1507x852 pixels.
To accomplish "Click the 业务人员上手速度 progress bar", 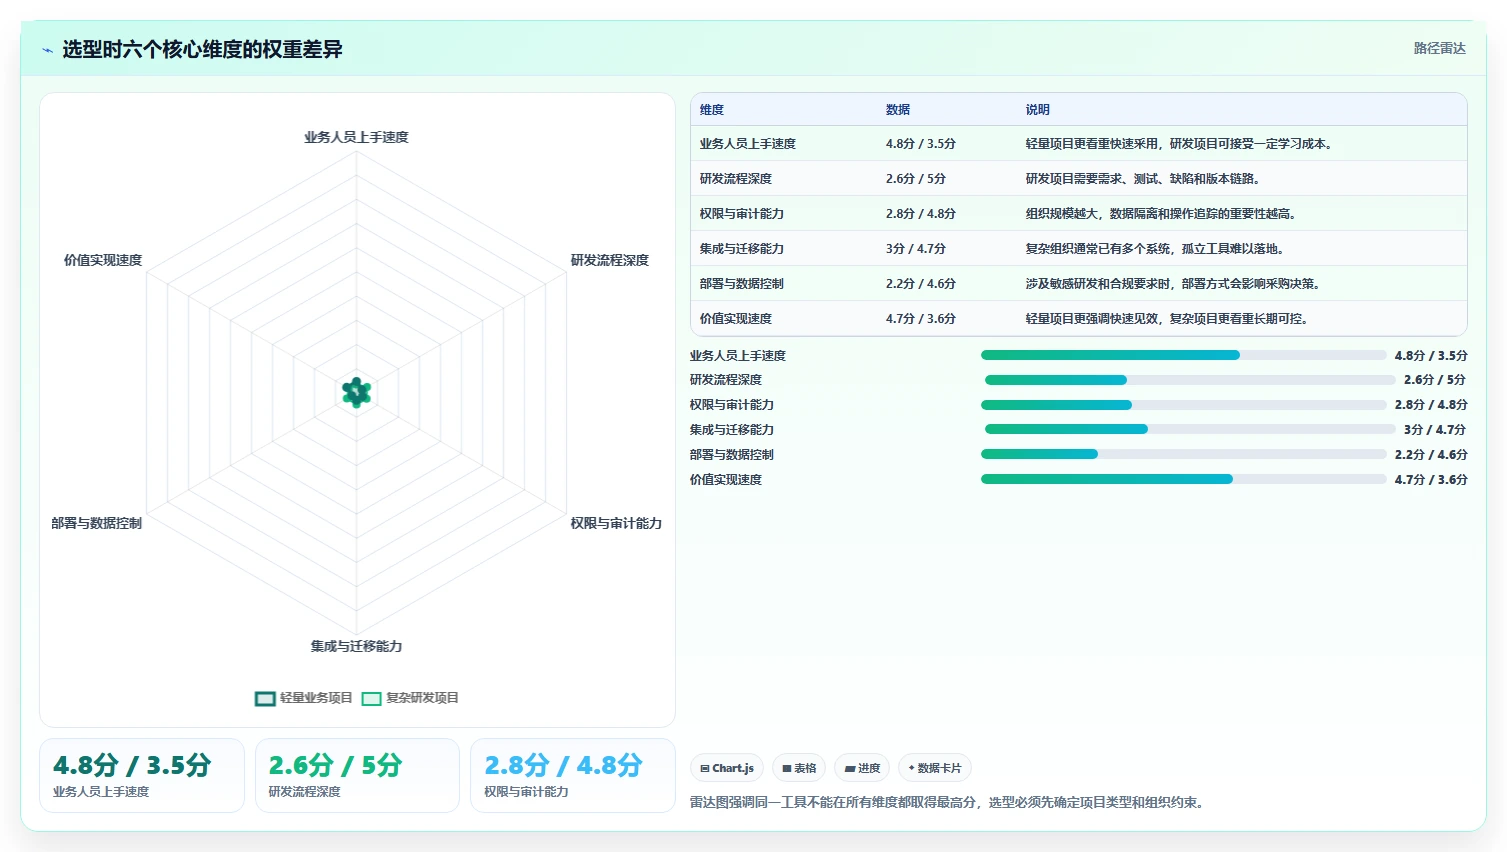I will (x=1184, y=355).
